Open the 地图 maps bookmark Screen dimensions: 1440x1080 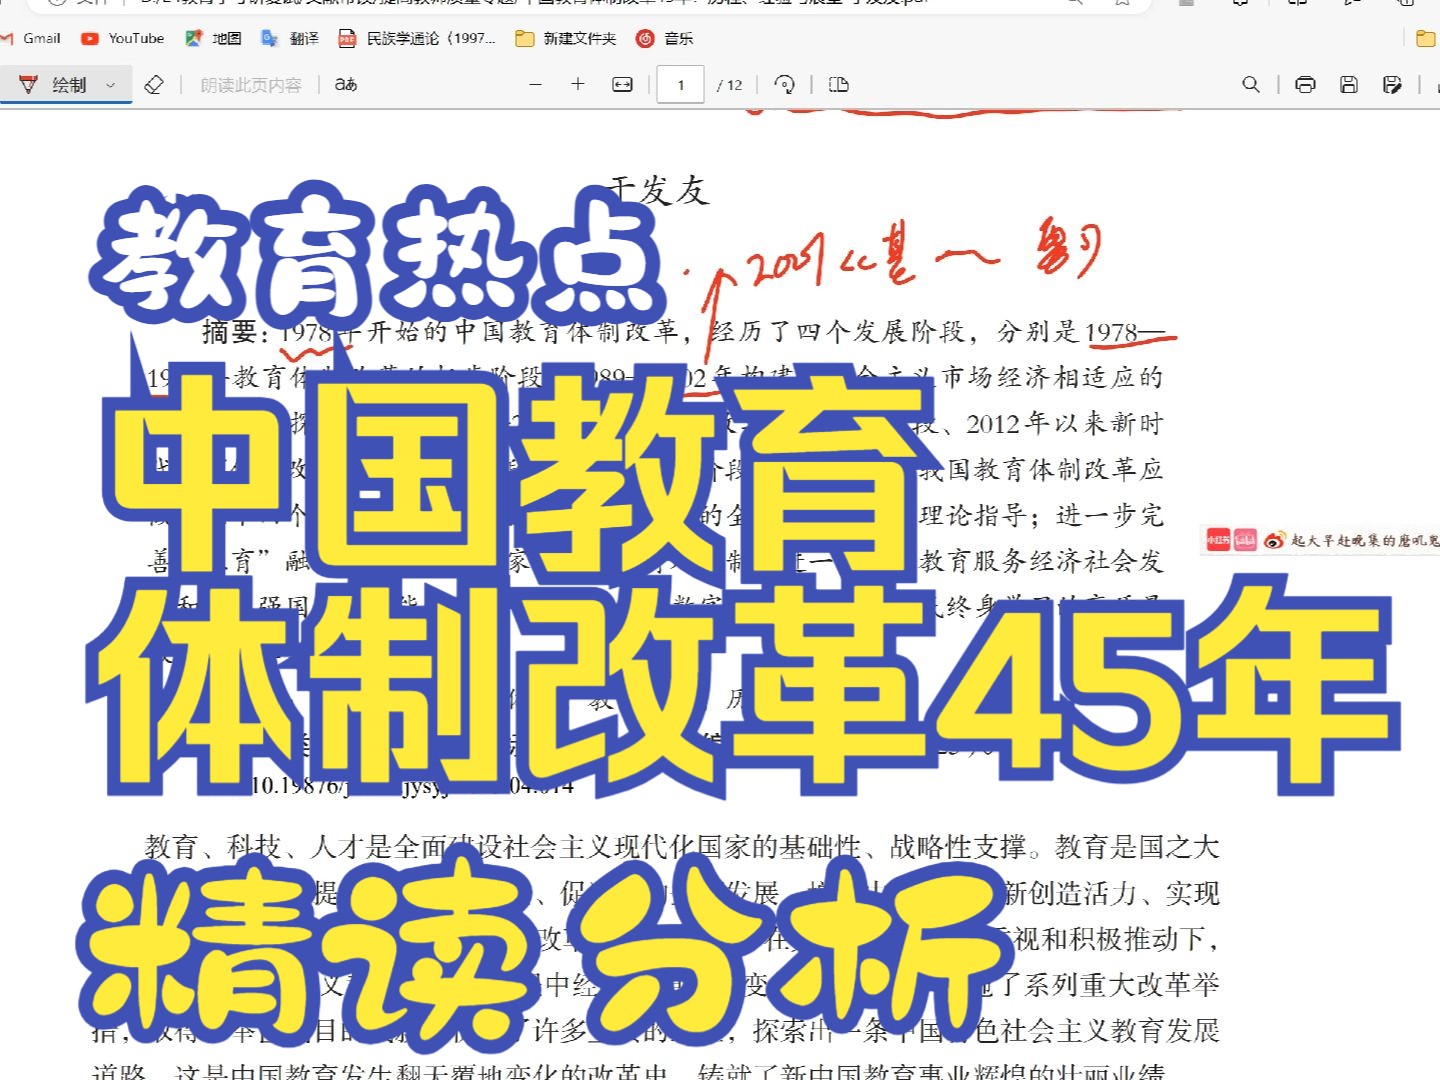pos(213,38)
